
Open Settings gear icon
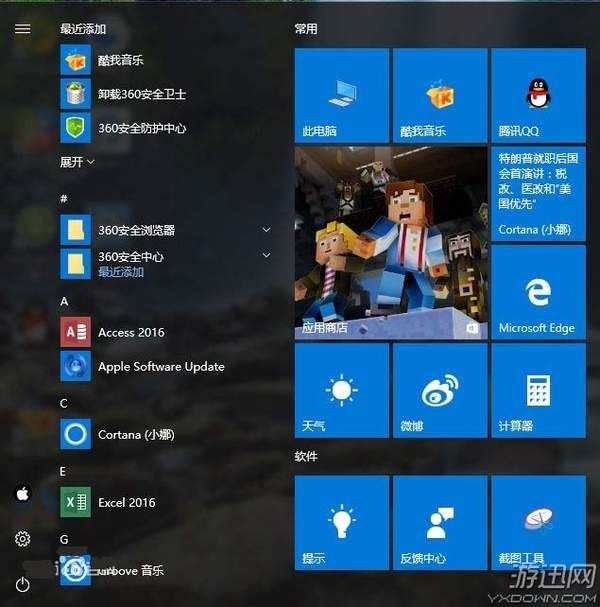(22, 539)
